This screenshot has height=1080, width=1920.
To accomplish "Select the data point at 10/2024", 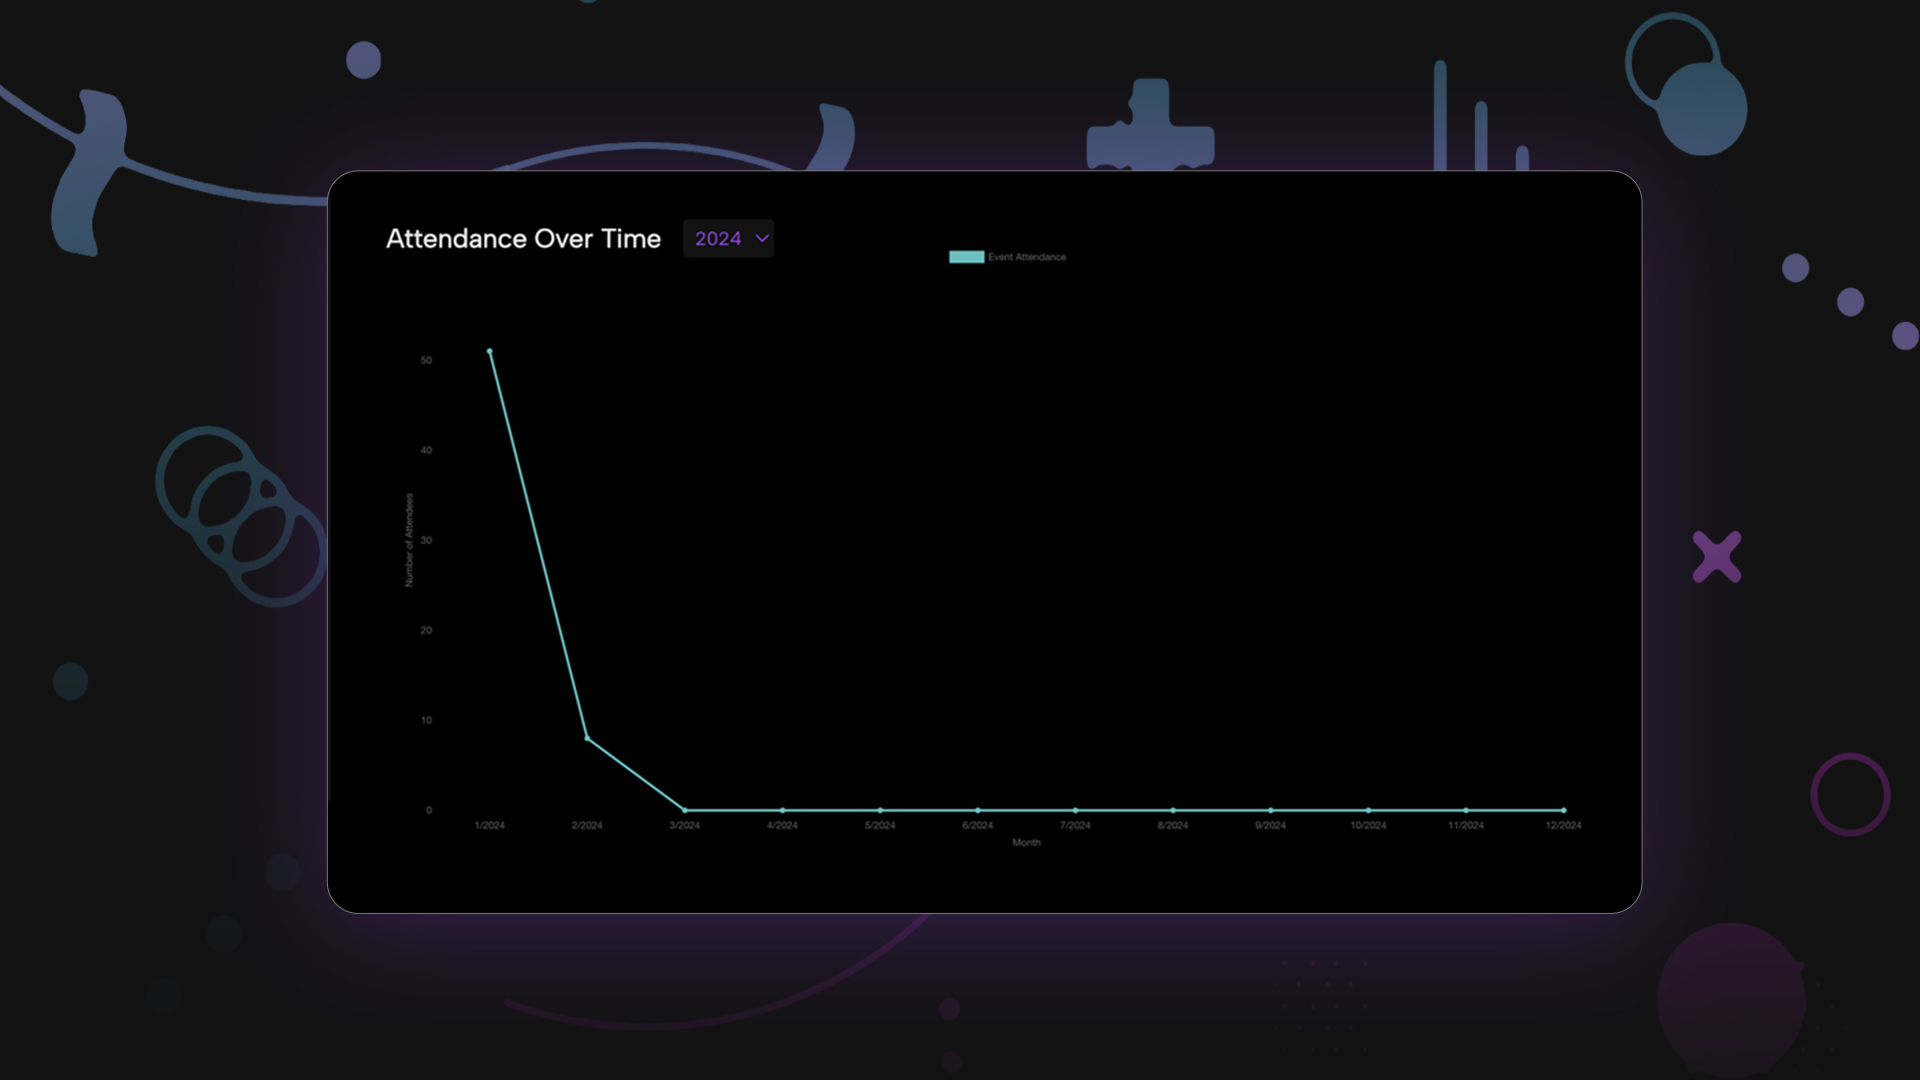I will click(1368, 809).
